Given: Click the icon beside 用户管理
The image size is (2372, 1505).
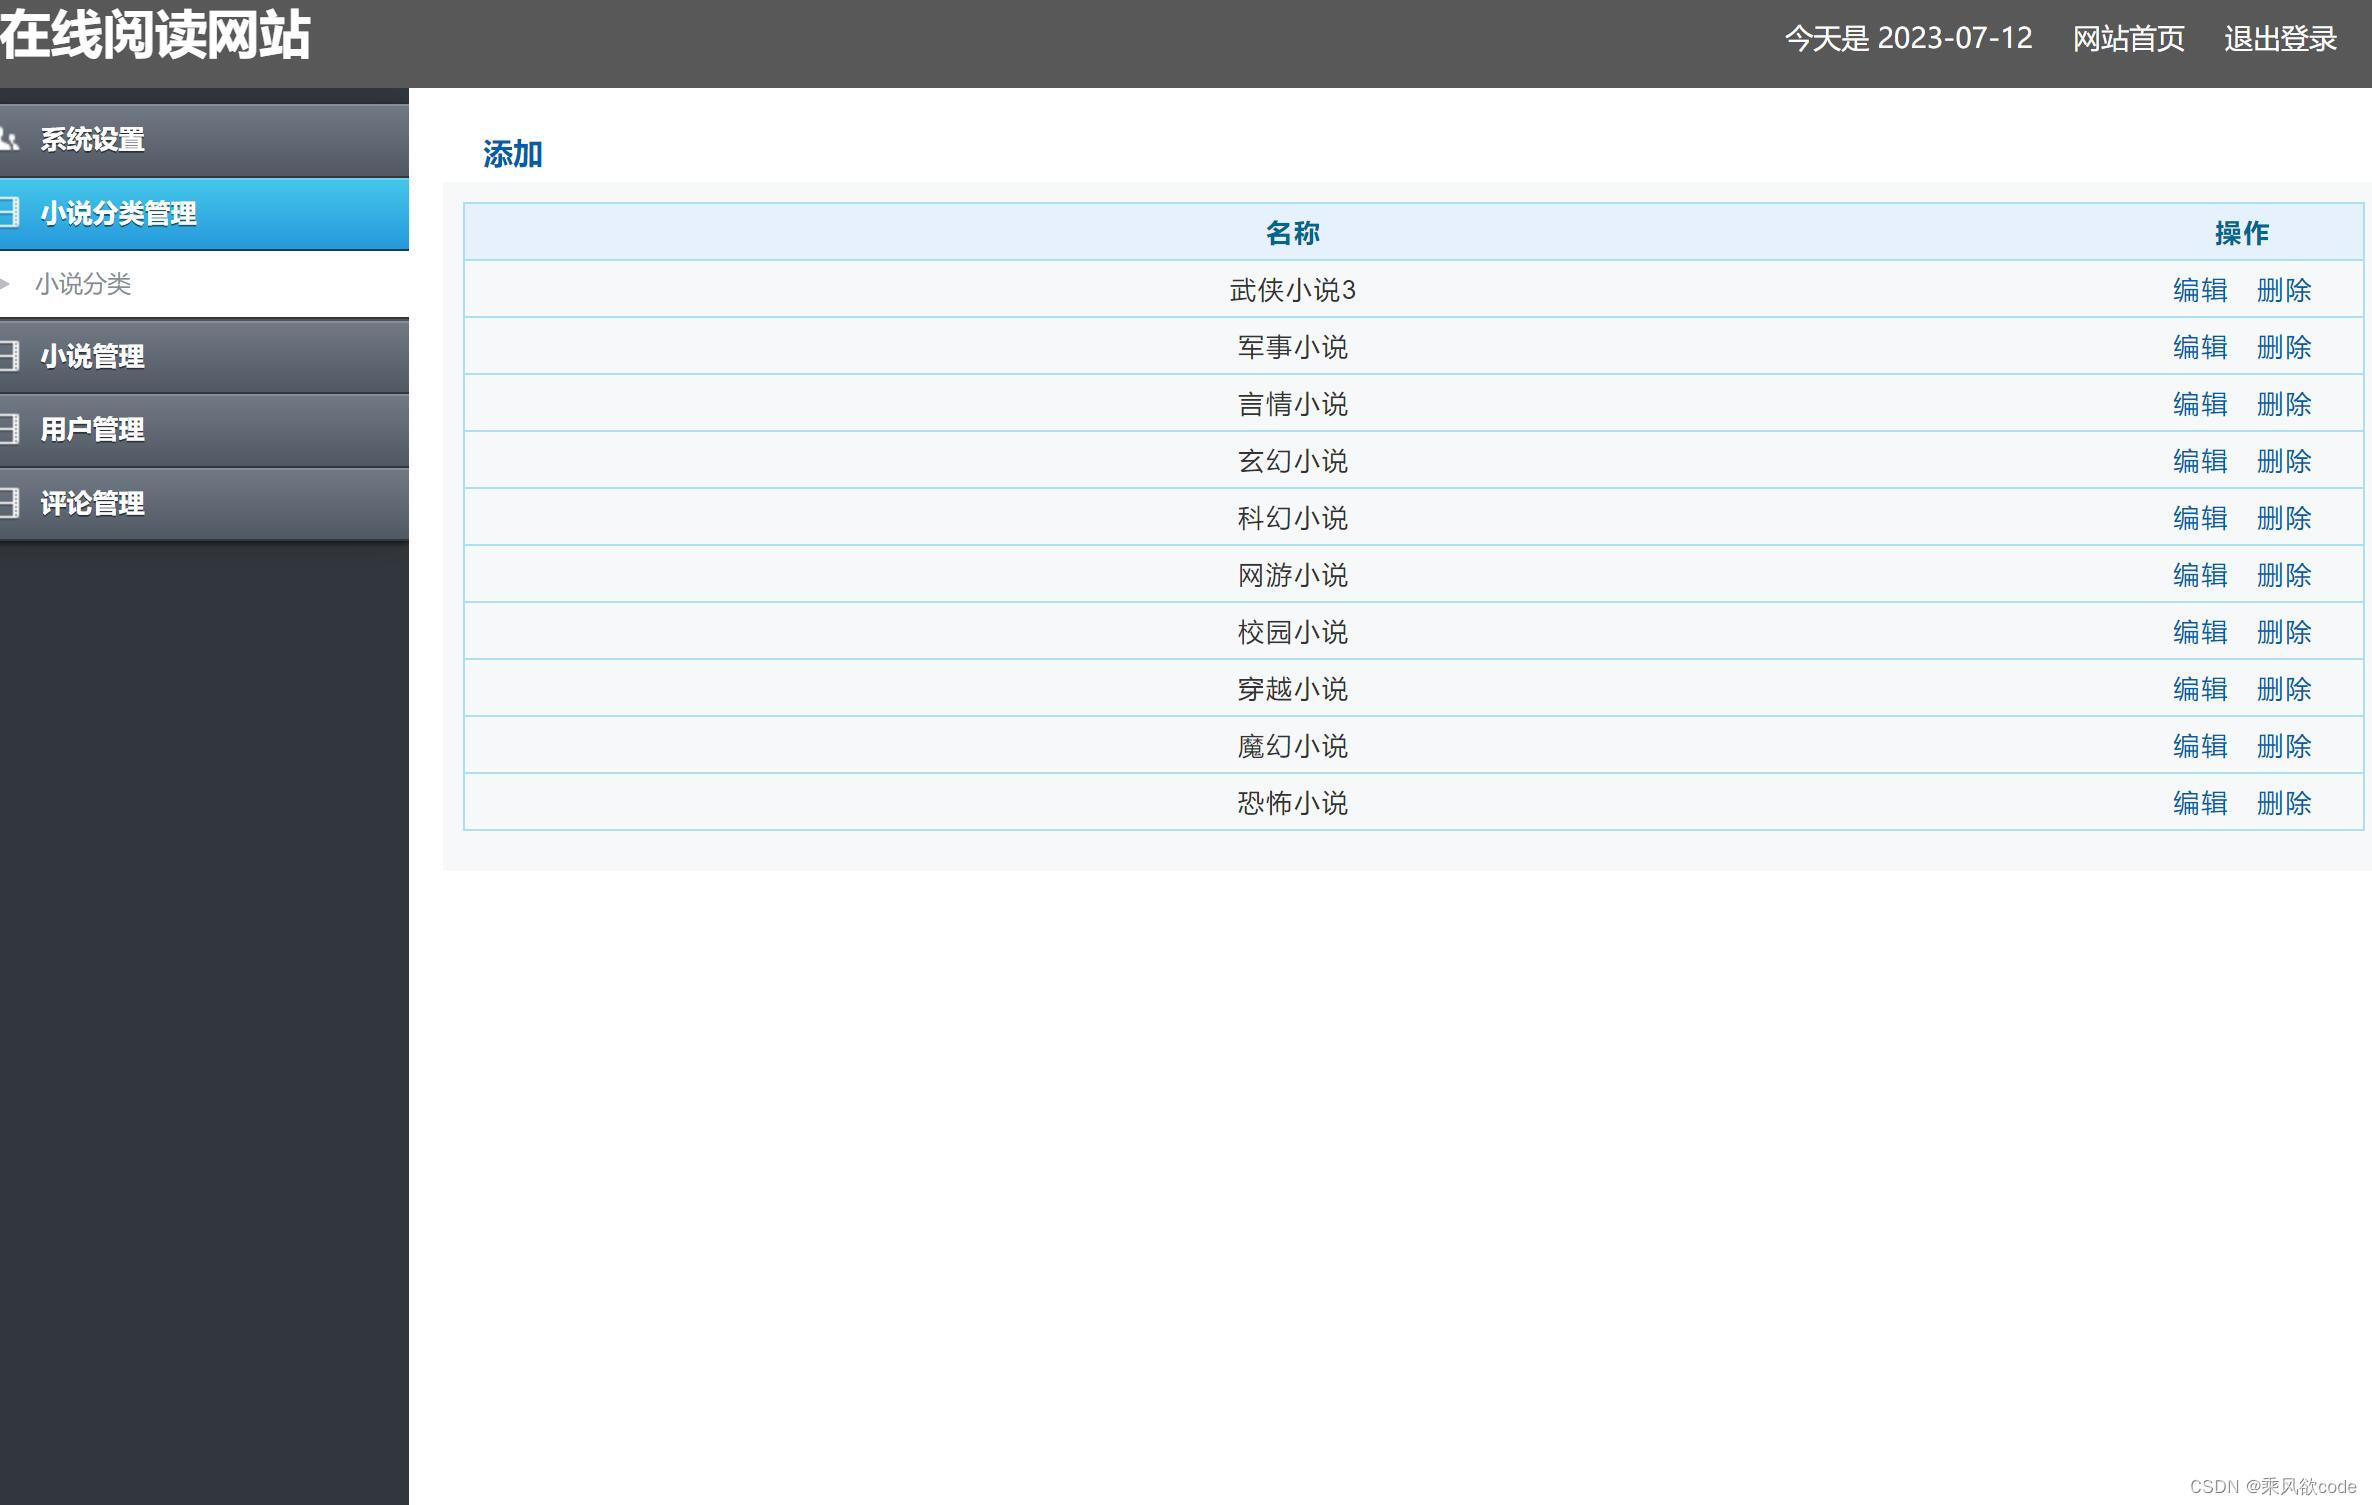Looking at the screenshot, I should coord(10,429).
